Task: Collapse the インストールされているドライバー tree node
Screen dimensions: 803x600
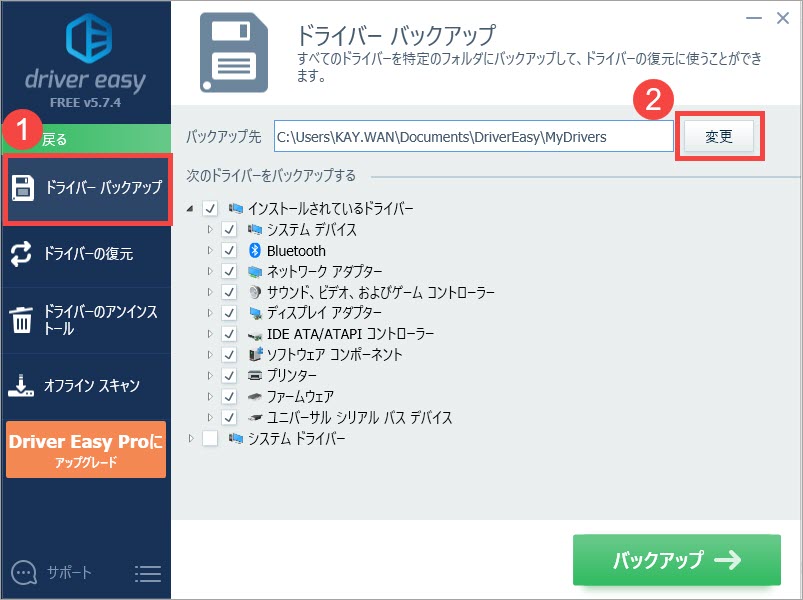Action: click(x=191, y=208)
